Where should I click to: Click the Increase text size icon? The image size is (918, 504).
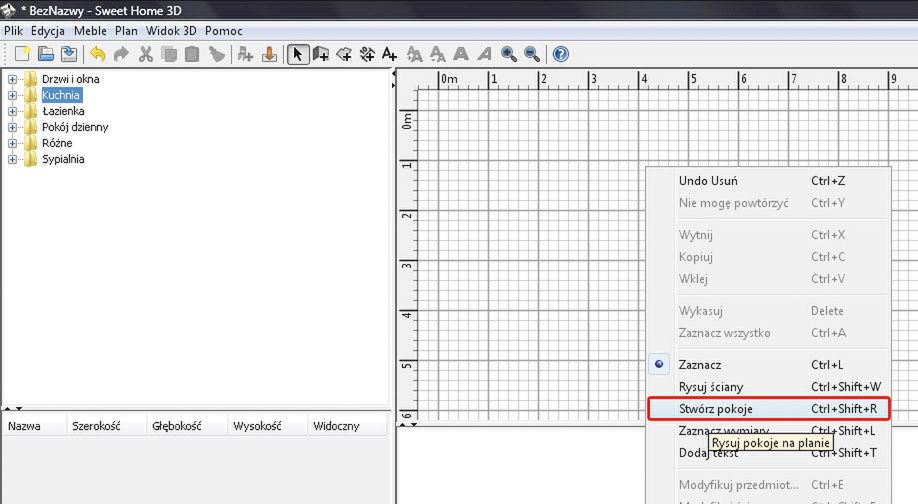pos(415,54)
